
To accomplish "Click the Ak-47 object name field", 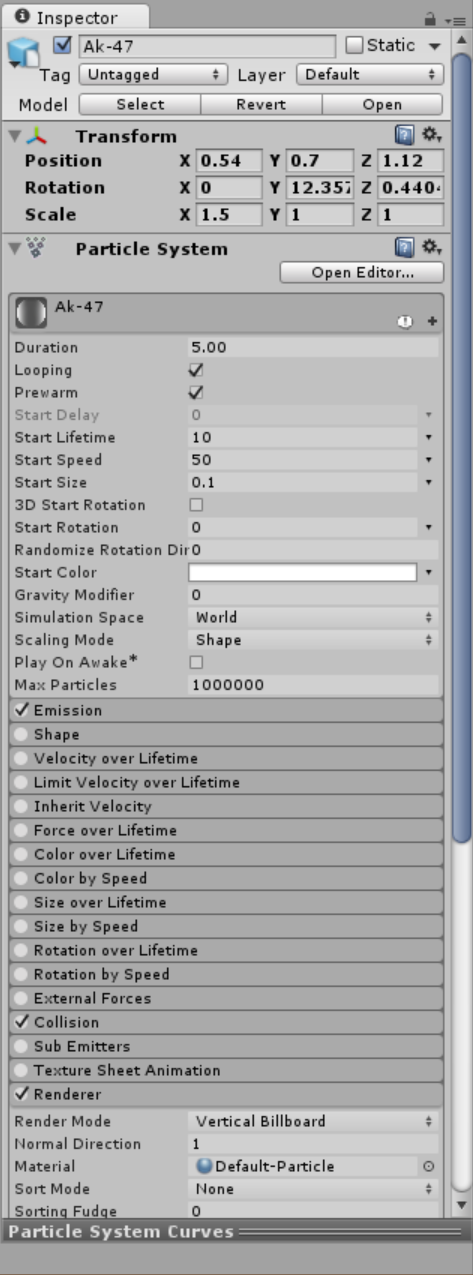I will point(207,46).
